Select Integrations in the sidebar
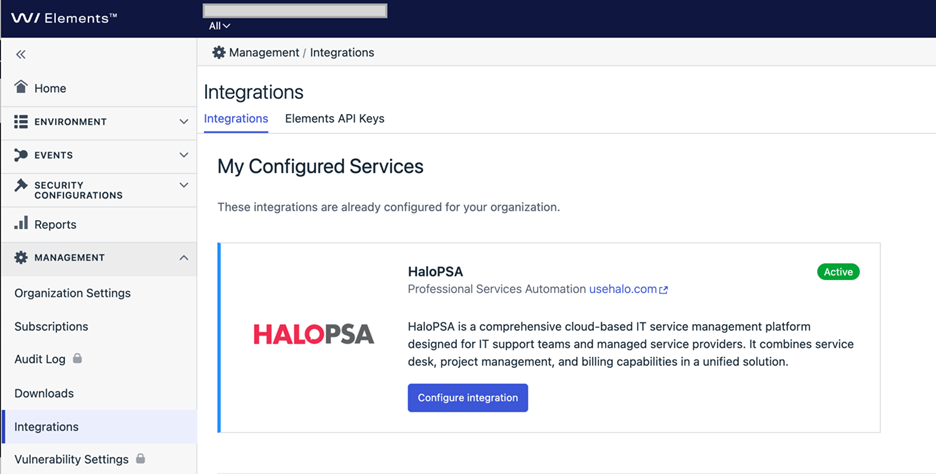The height and width of the screenshot is (474, 936). pyautogui.click(x=98, y=427)
